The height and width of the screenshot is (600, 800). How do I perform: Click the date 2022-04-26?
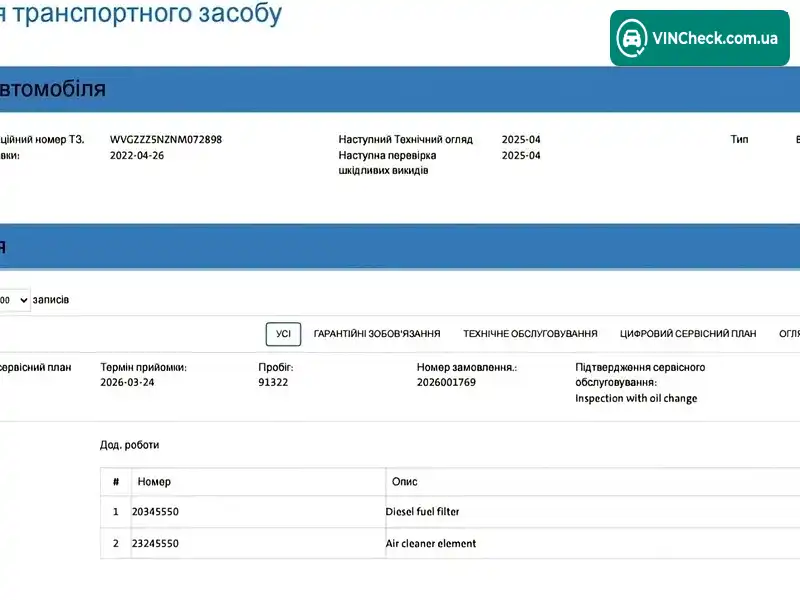pos(137,156)
